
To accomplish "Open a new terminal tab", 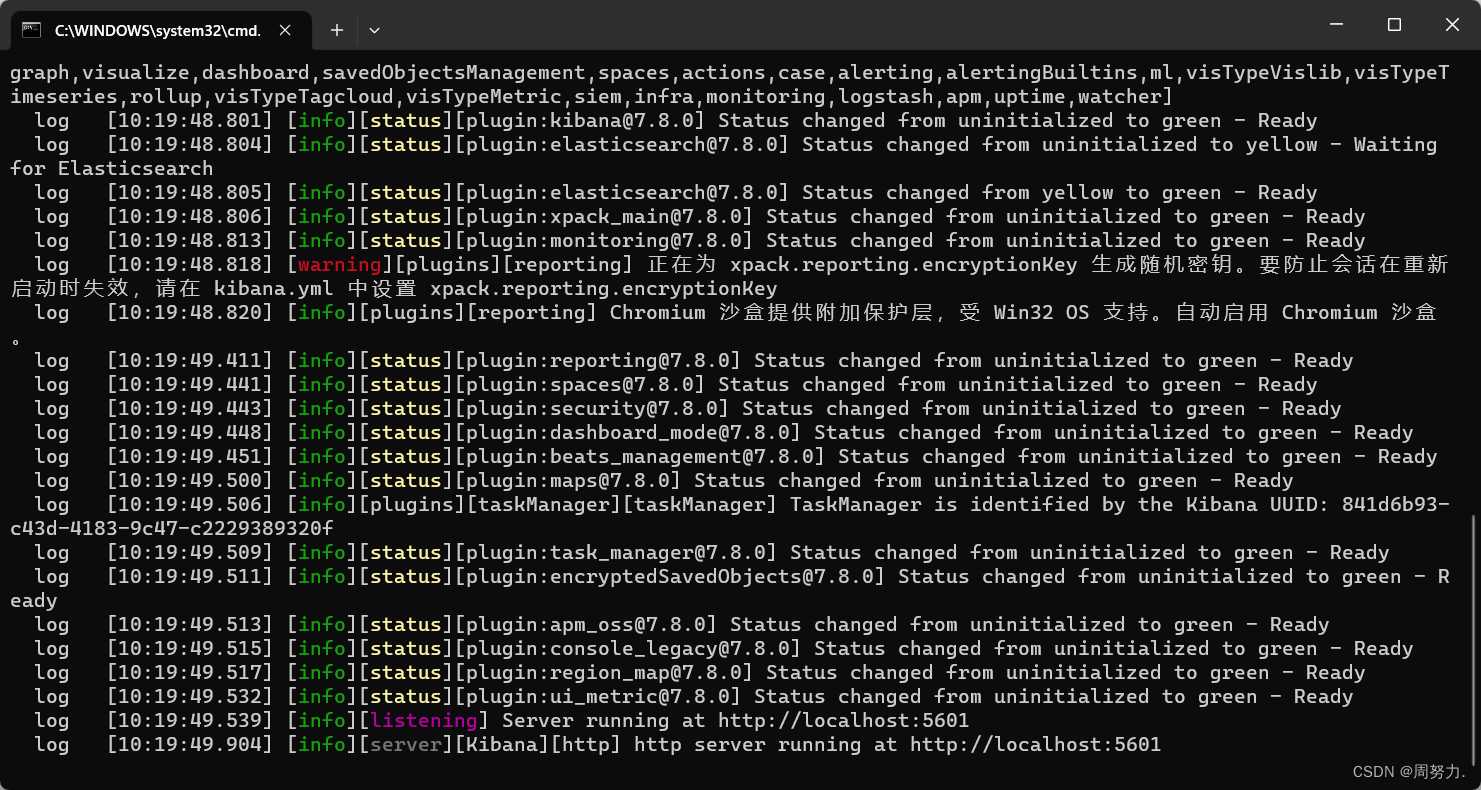I will click(x=337, y=30).
